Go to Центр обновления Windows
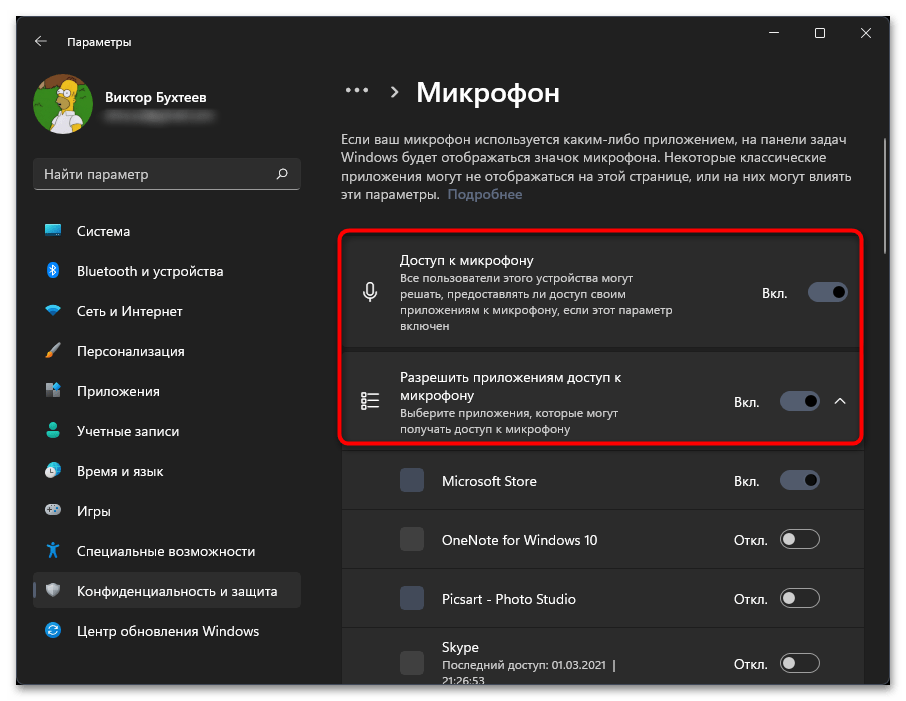 tap(167, 630)
